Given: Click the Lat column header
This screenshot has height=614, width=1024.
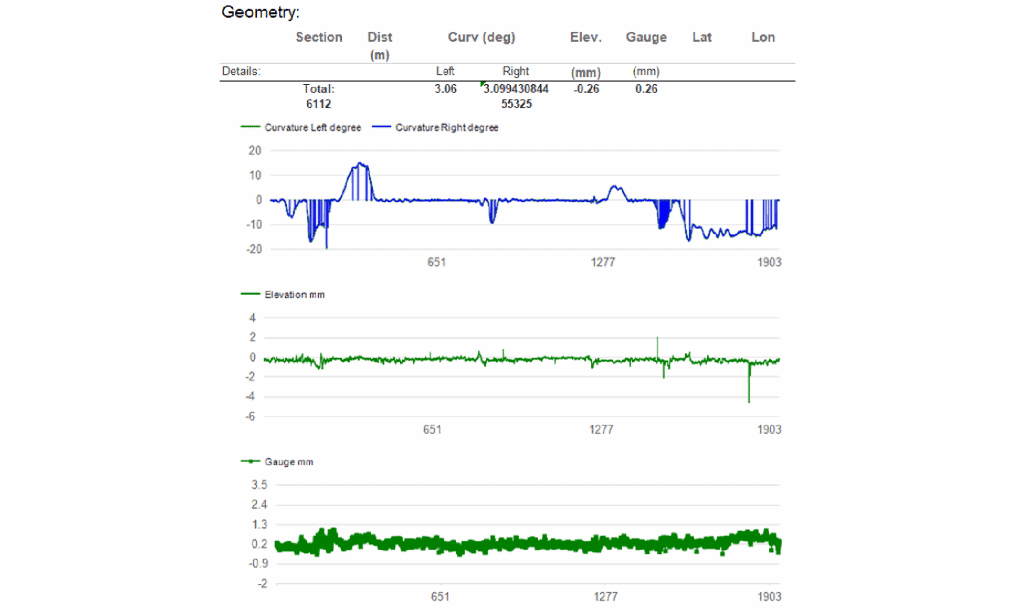Looking at the screenshot, I should point(702,38).
